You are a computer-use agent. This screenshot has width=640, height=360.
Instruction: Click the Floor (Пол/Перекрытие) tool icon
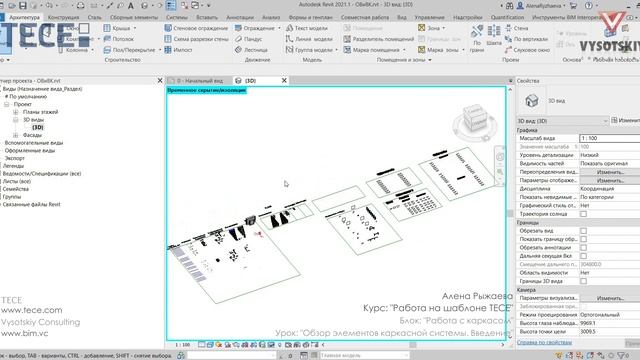click(107, 50)
